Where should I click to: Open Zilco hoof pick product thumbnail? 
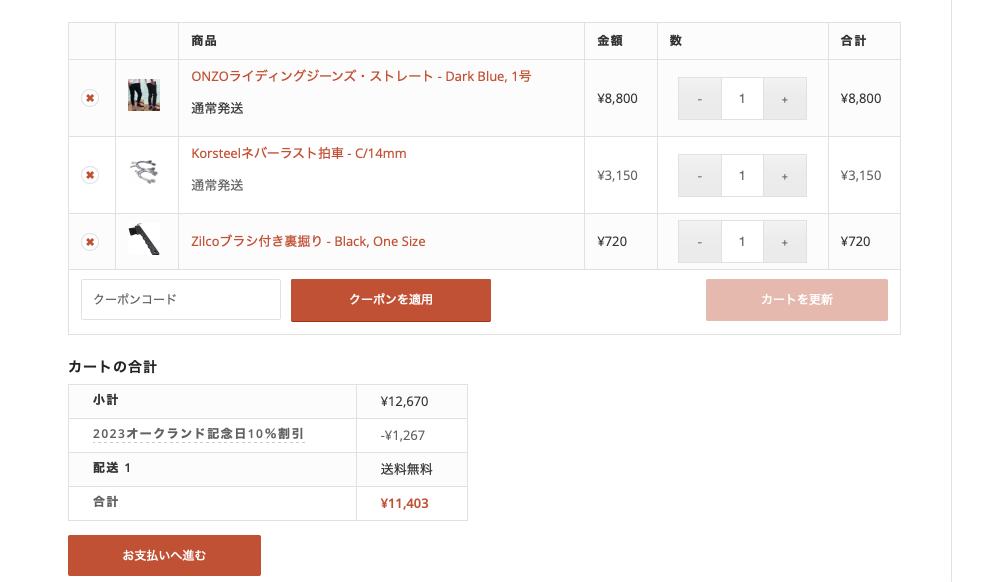click(144, 239)
